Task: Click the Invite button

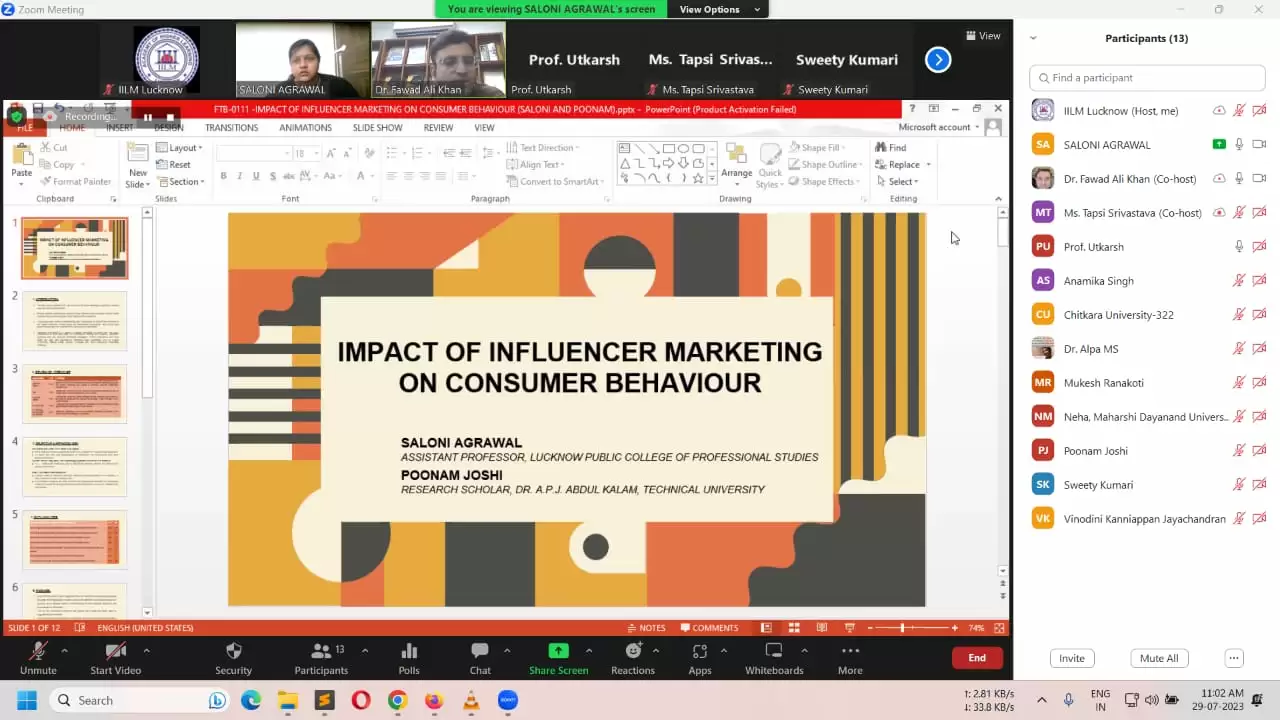Action: (1072, 658)
